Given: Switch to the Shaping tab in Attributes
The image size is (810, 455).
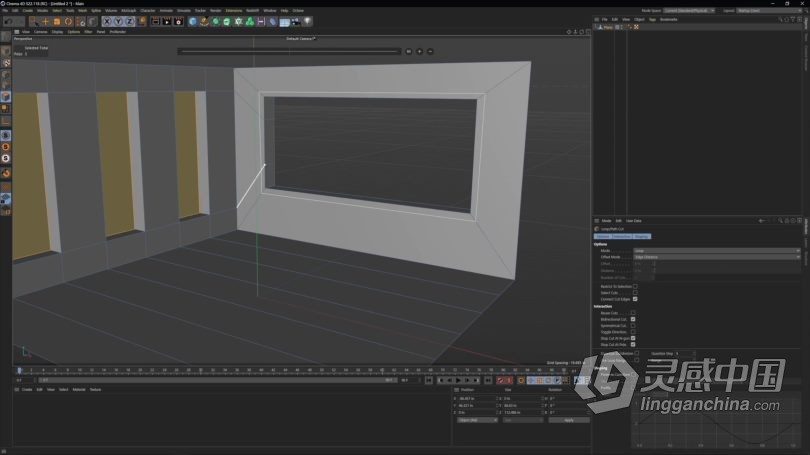Looking at the screenshot, I should 642,237.
